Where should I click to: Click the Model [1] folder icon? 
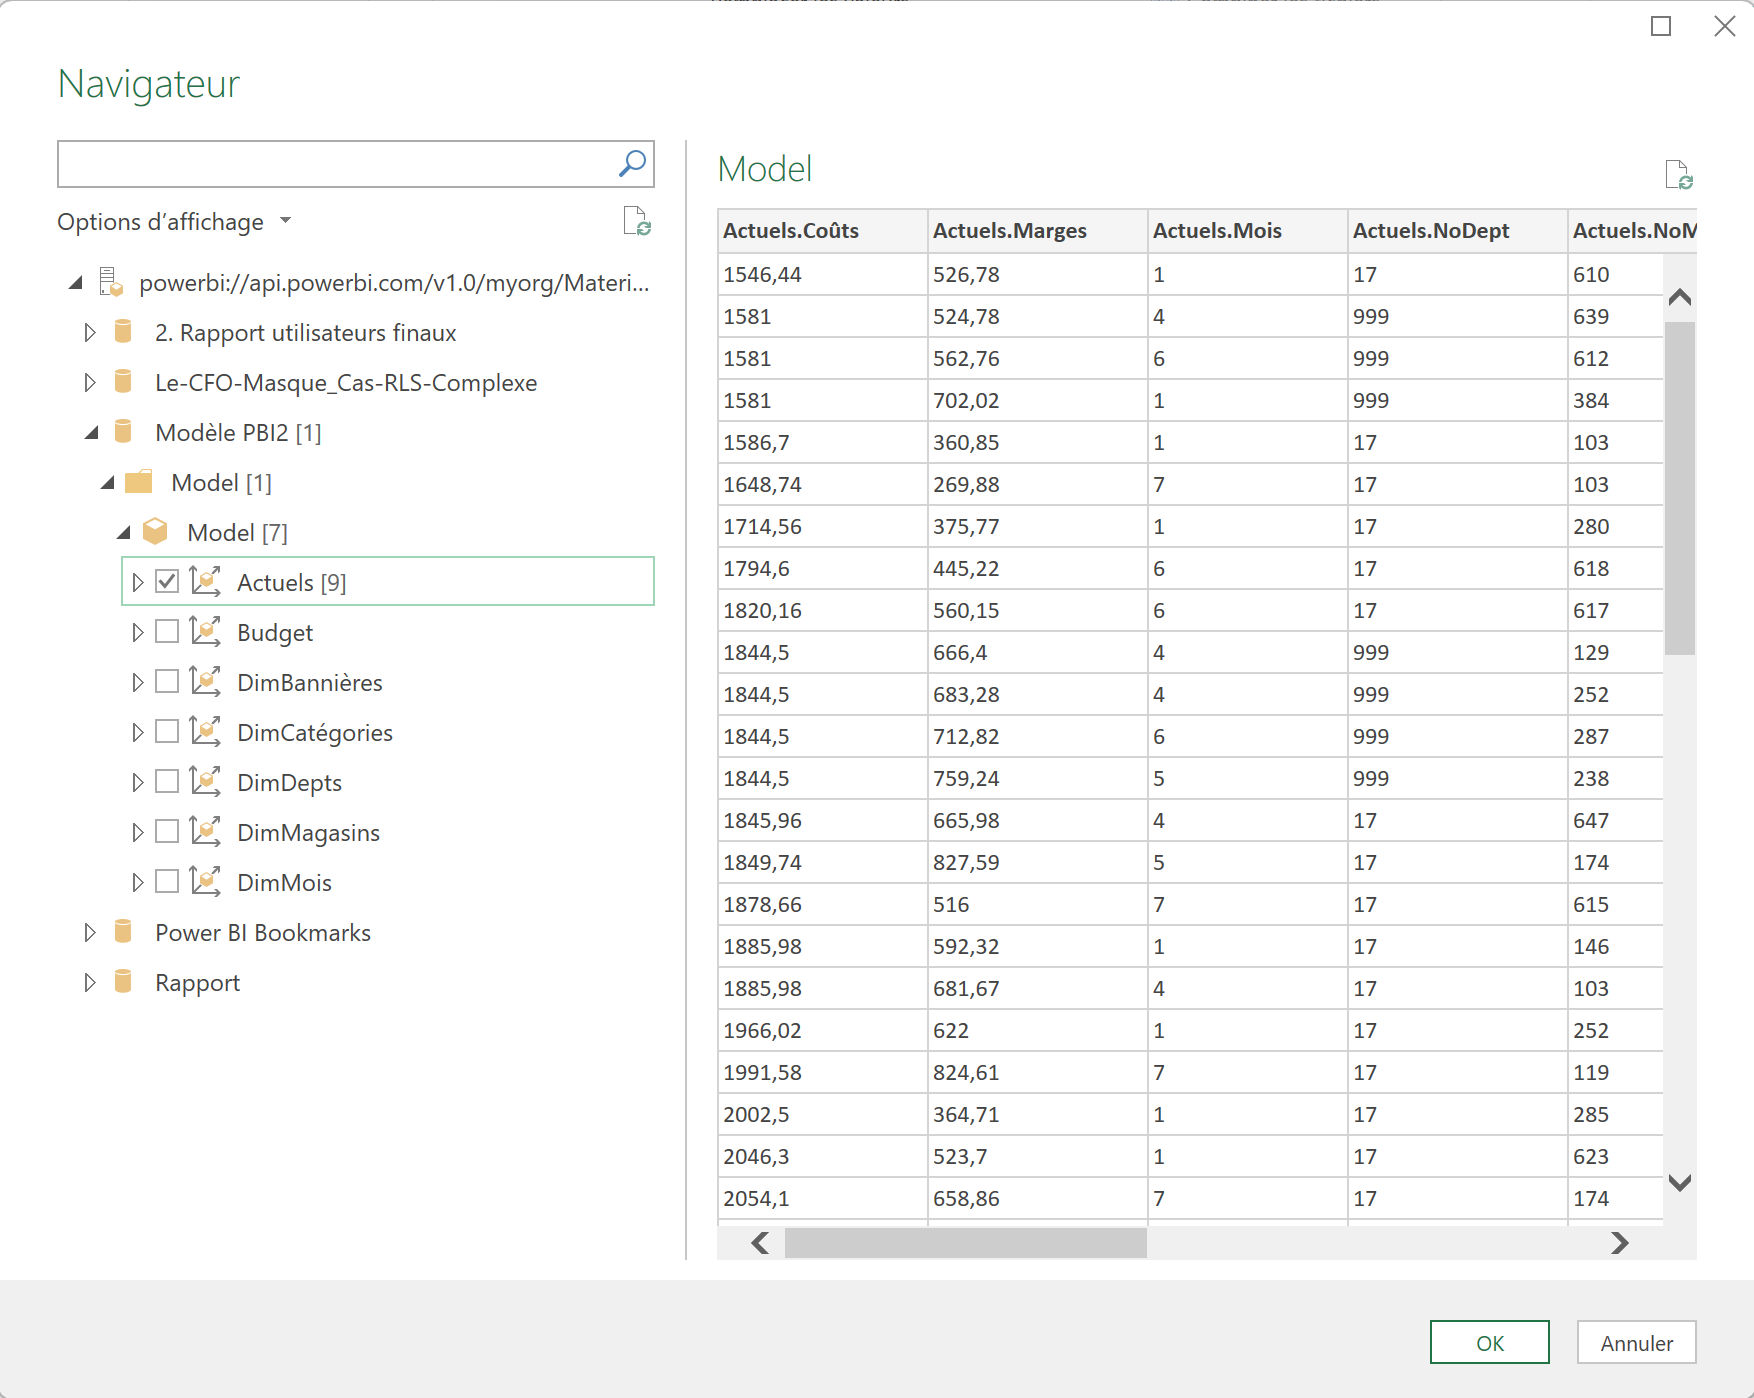(x=139, y=482)
